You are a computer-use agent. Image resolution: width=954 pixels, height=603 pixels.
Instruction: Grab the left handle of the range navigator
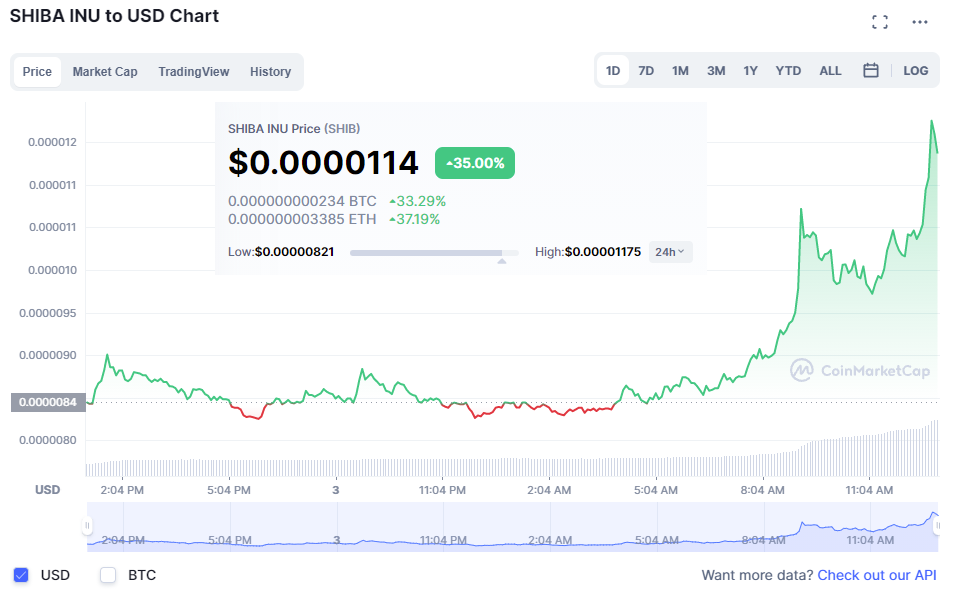point(87,525)
